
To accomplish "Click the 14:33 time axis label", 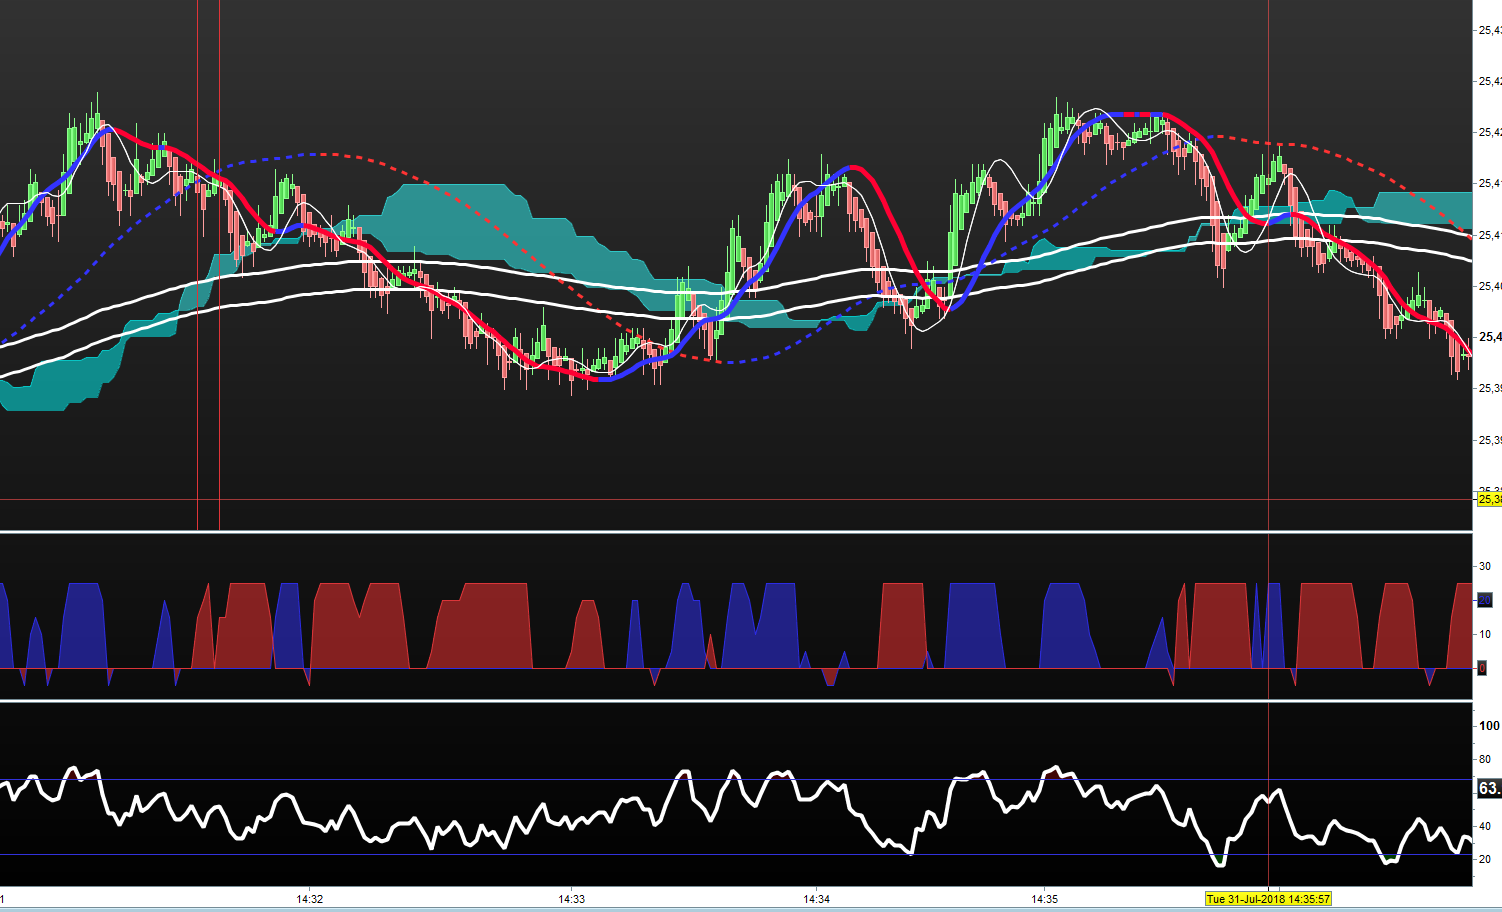I will (571, 899).
